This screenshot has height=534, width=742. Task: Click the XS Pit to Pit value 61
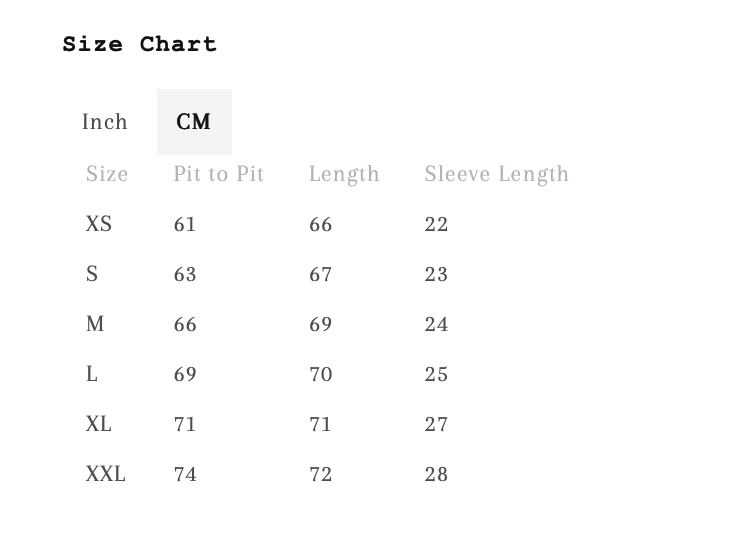(185, 224)
